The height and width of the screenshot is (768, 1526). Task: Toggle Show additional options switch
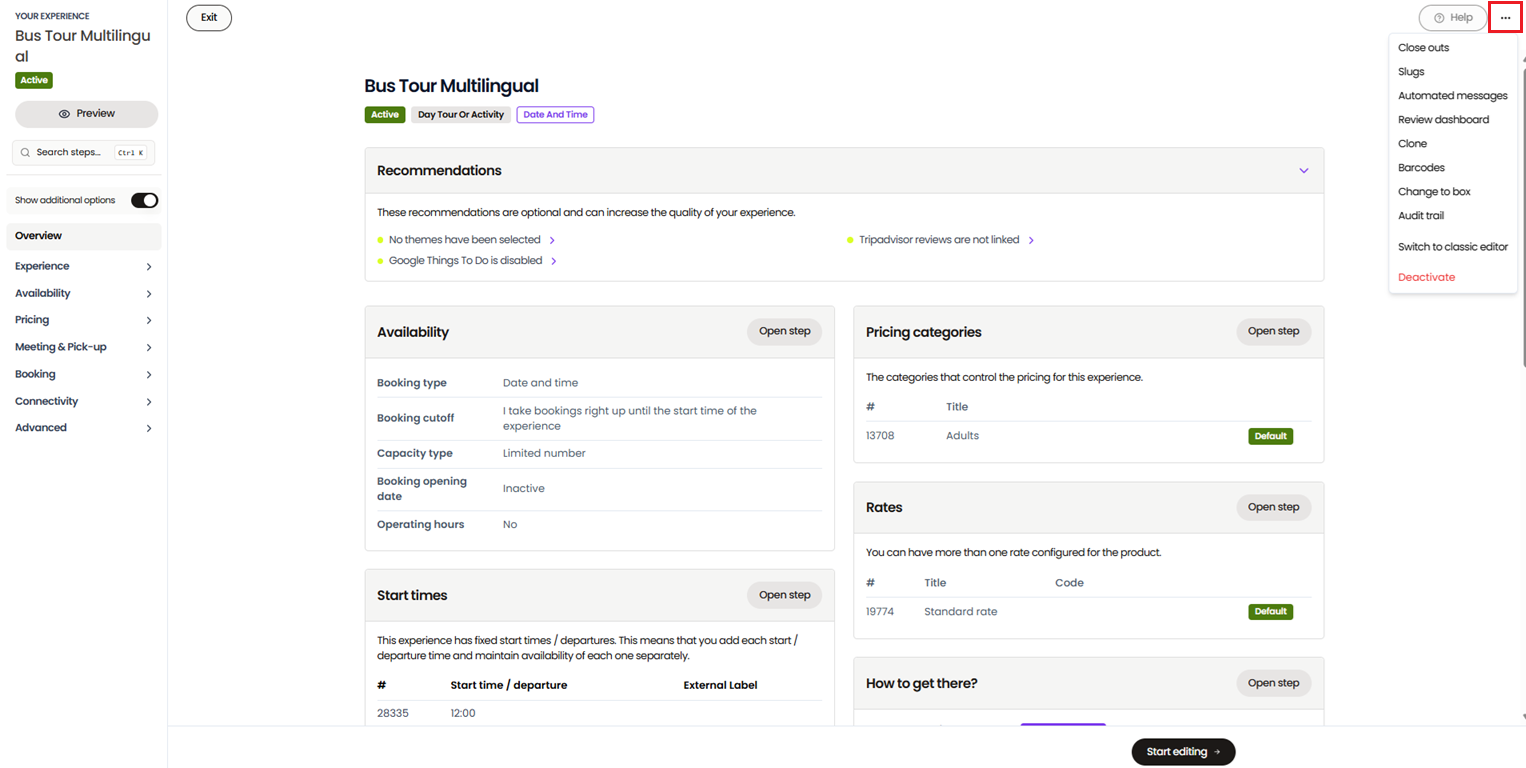point(145,200)
